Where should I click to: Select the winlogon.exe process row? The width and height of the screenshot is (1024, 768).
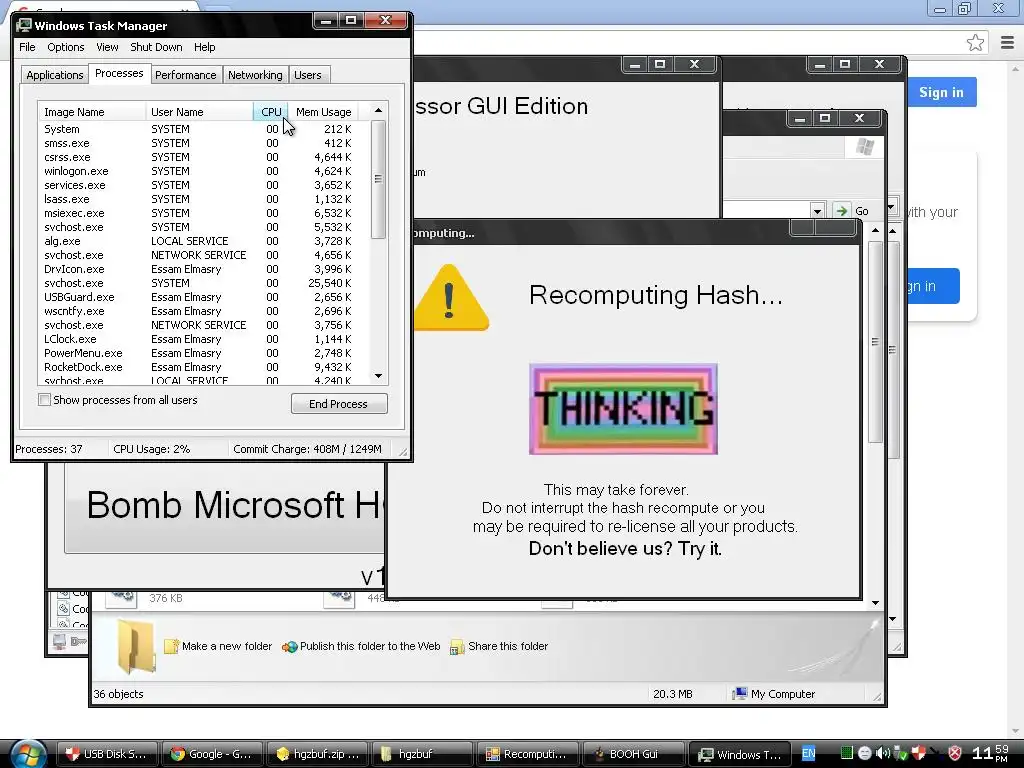coord(204,171)
